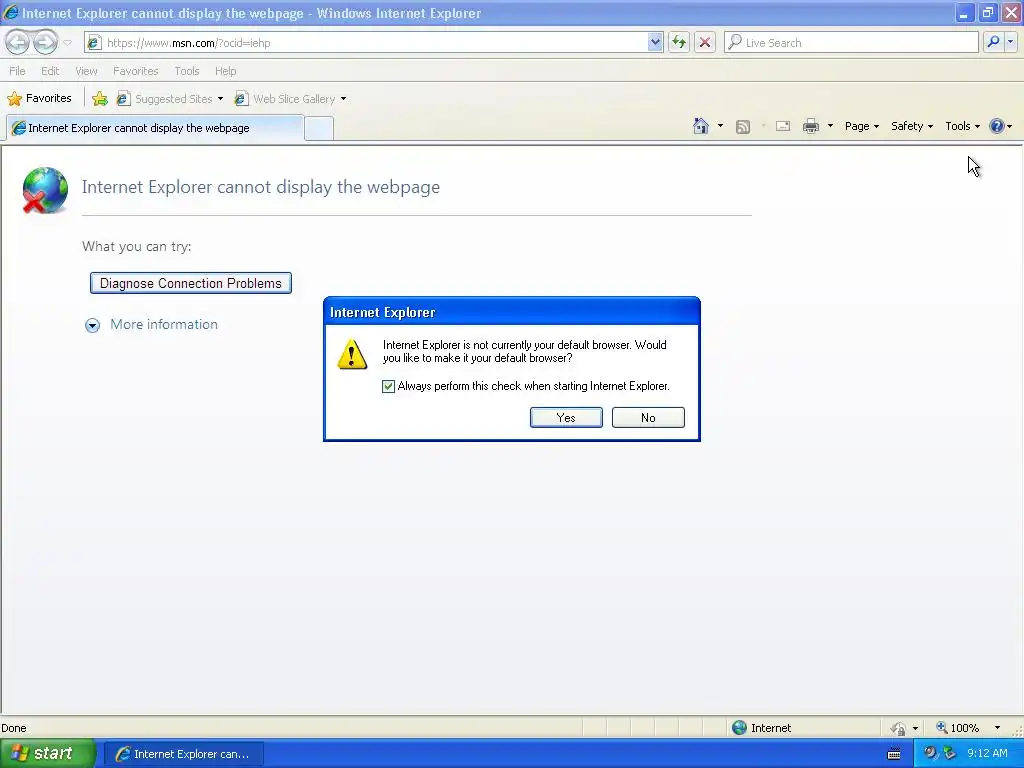The width and height of the screenshot is (1024, 768).
Task: Expand the zoom level dropdown arrow
Action: pyautogui.click(x=997, y=728)
